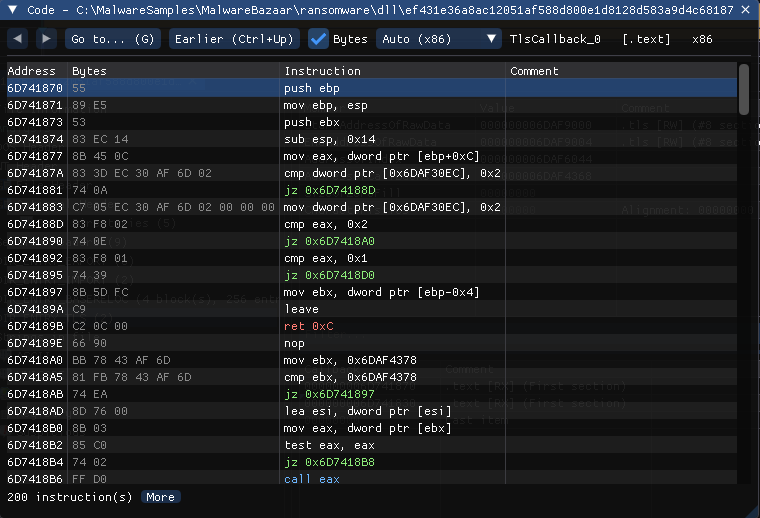Open the Auto (x86) architecture dropdown
The height and width of the screenshot is (518, 760).
pyautogui.click(x=439, y=39)
